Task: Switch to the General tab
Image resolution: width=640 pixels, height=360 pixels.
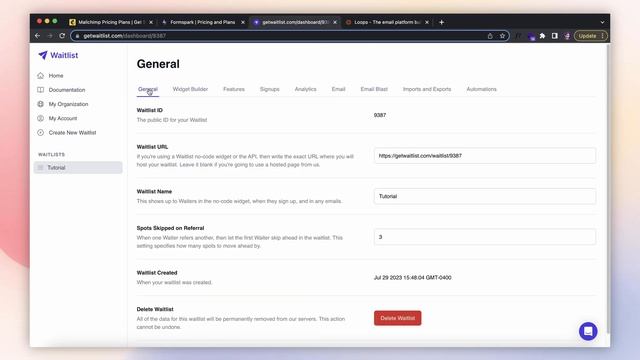Action: pyautogui.click(x=148, y=89)
